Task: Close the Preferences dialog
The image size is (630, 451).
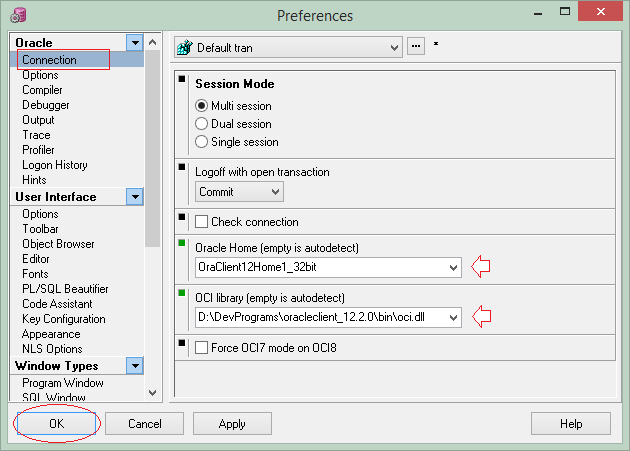Action: point(601,11)
